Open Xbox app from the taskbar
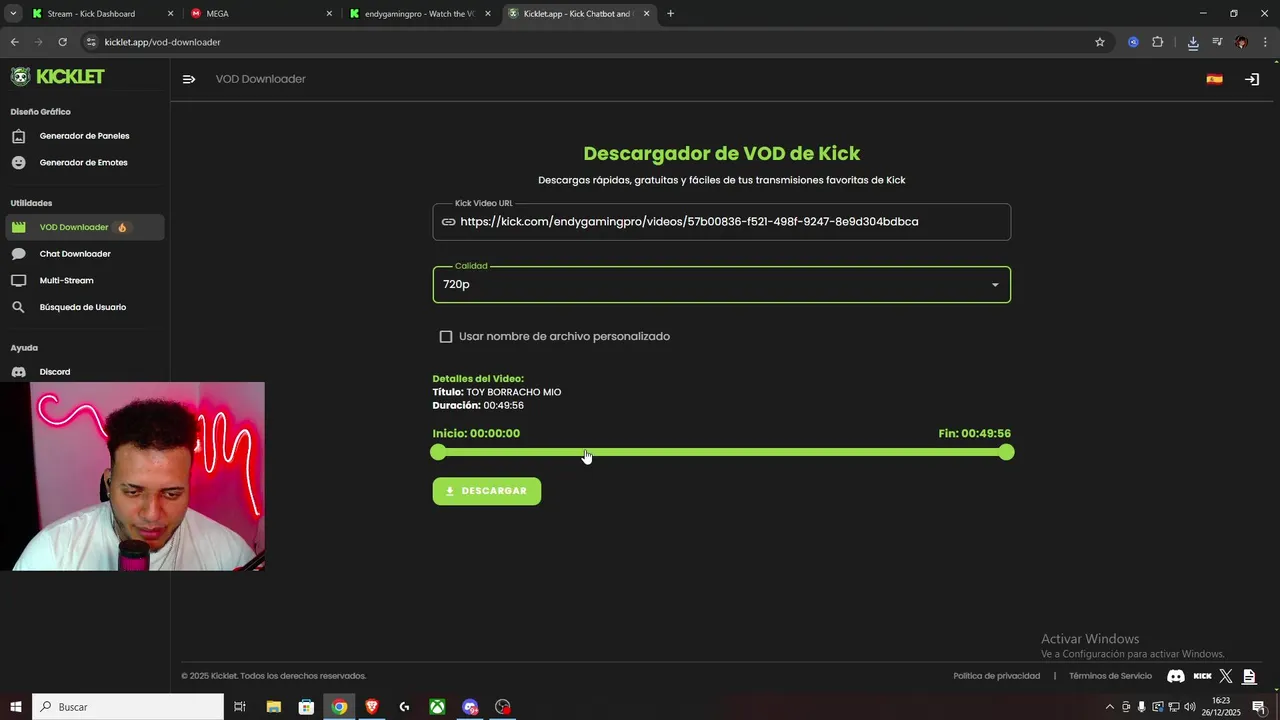 click(x=437, y=707)
